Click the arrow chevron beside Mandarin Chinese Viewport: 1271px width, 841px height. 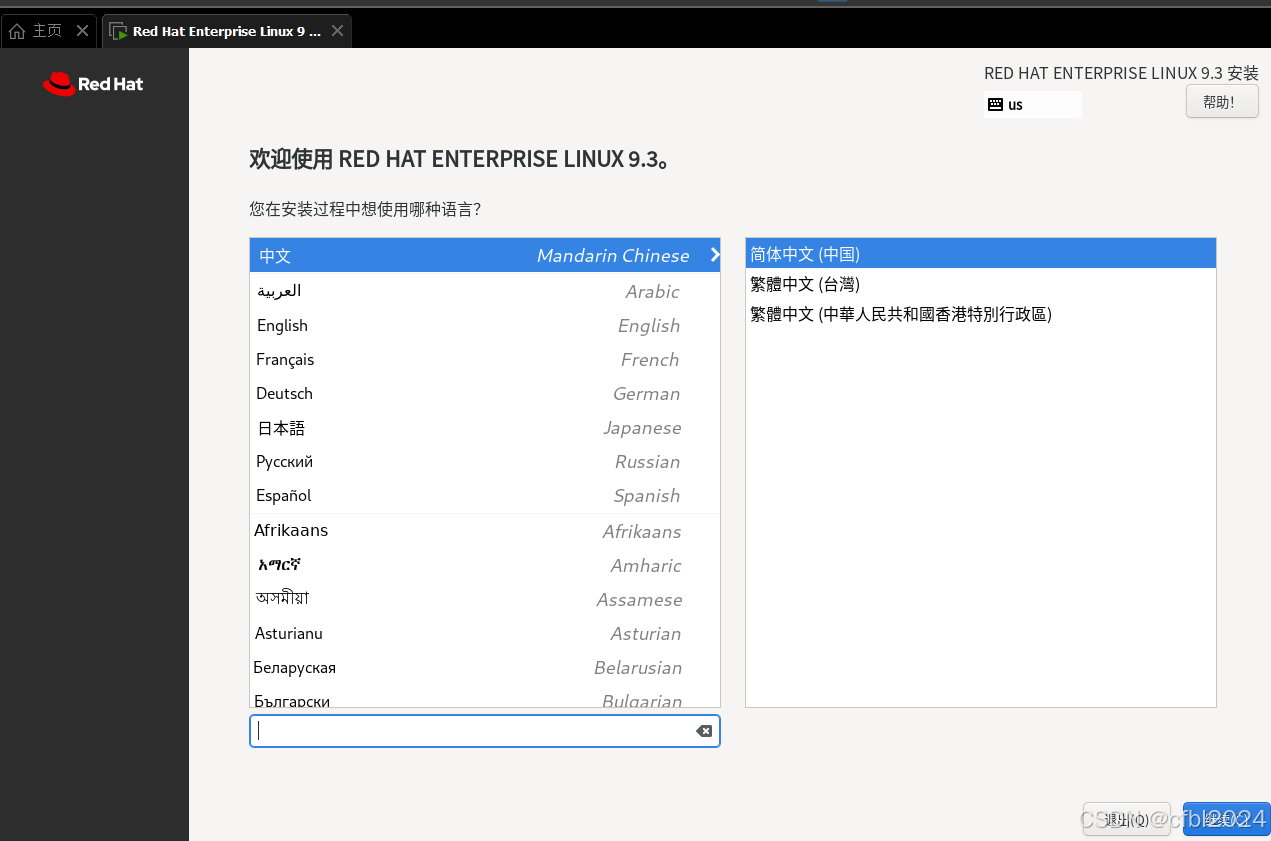(714, 255)
